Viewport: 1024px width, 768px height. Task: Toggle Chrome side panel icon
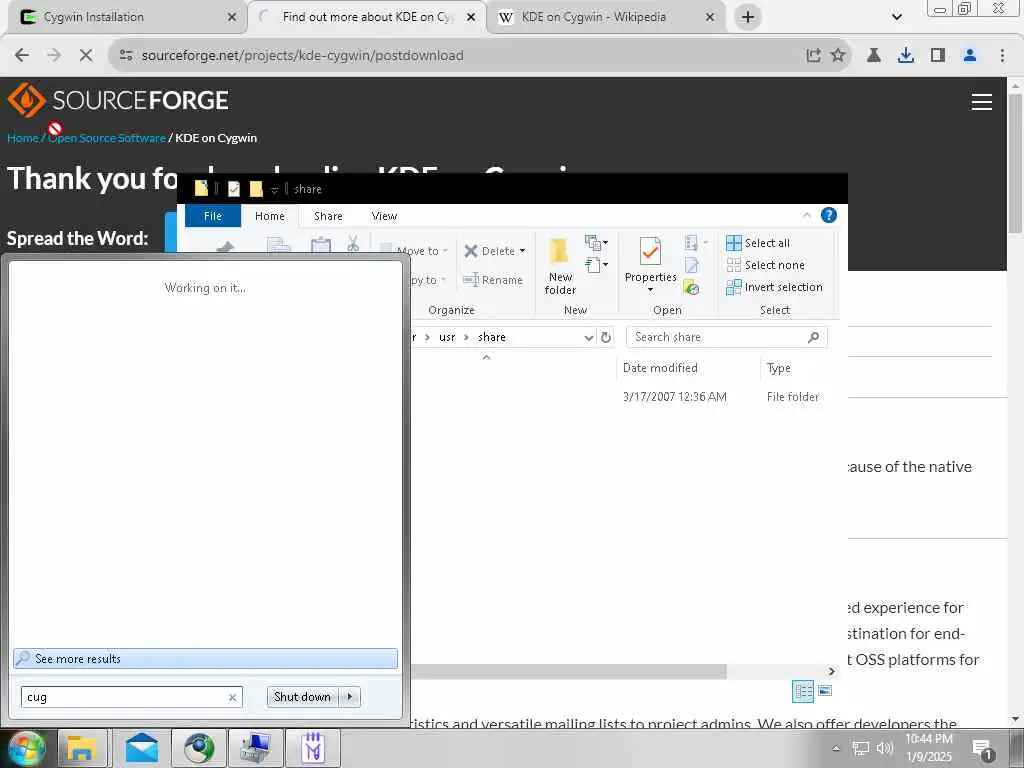938,56
